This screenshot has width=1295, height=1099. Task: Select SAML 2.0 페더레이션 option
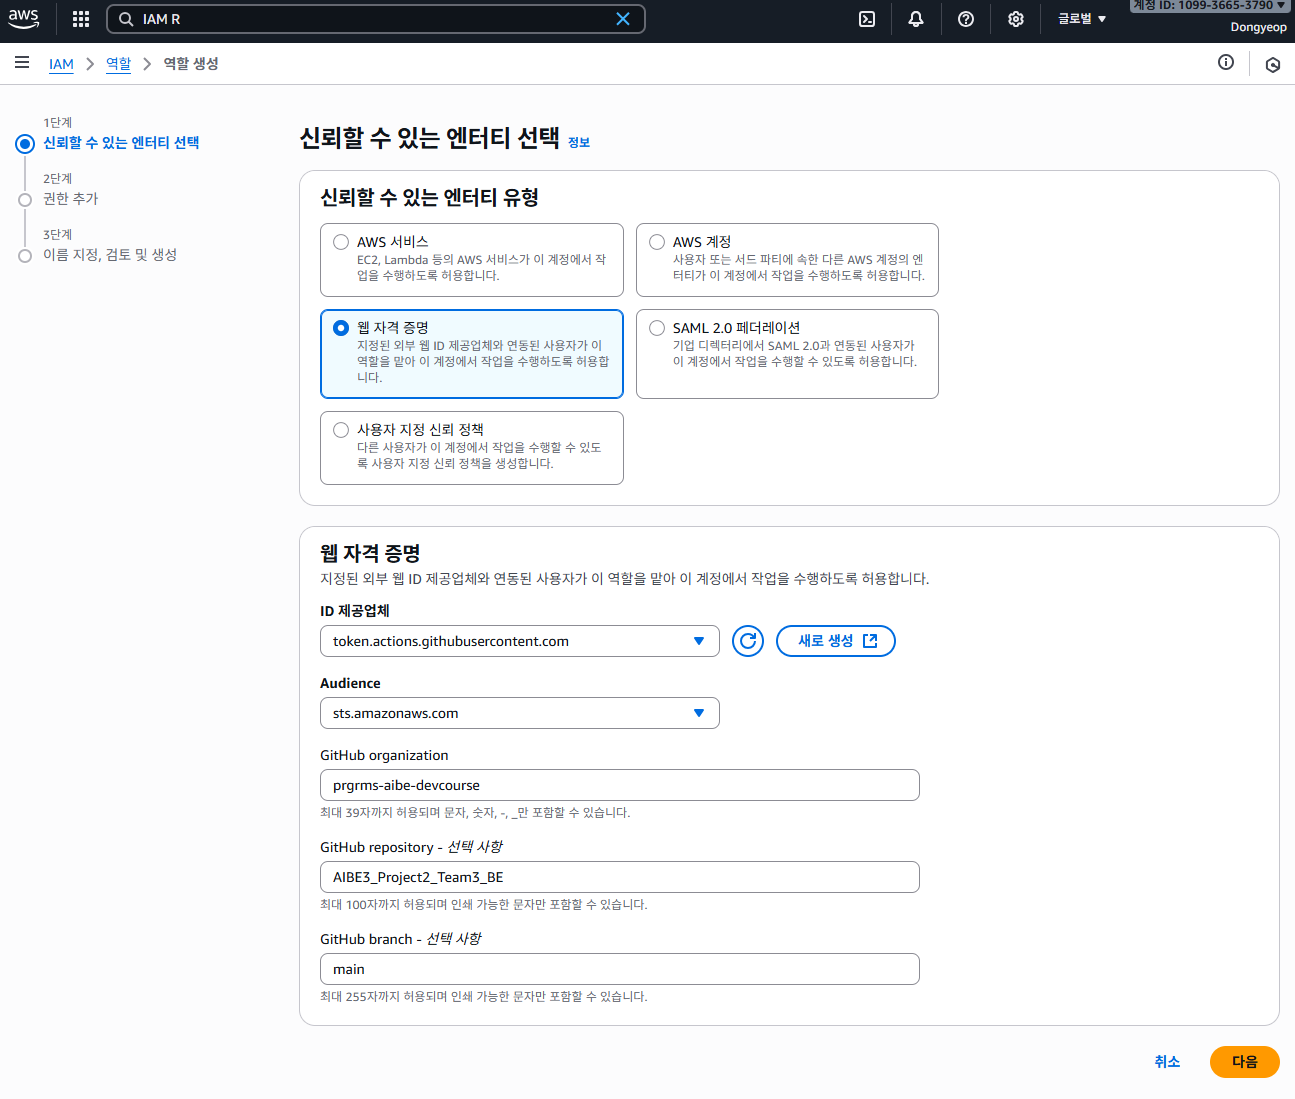coord(787,354)
